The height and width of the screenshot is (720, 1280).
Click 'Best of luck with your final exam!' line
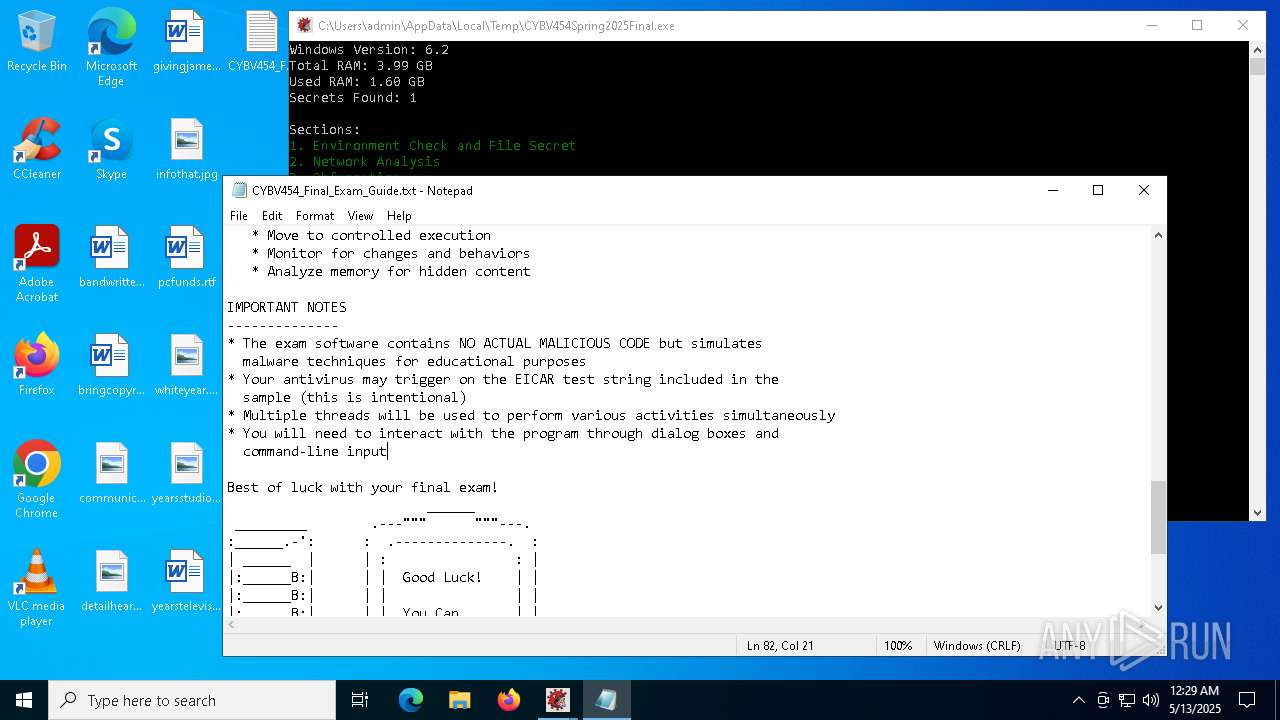pyautogui.click(x=362, y=487)
